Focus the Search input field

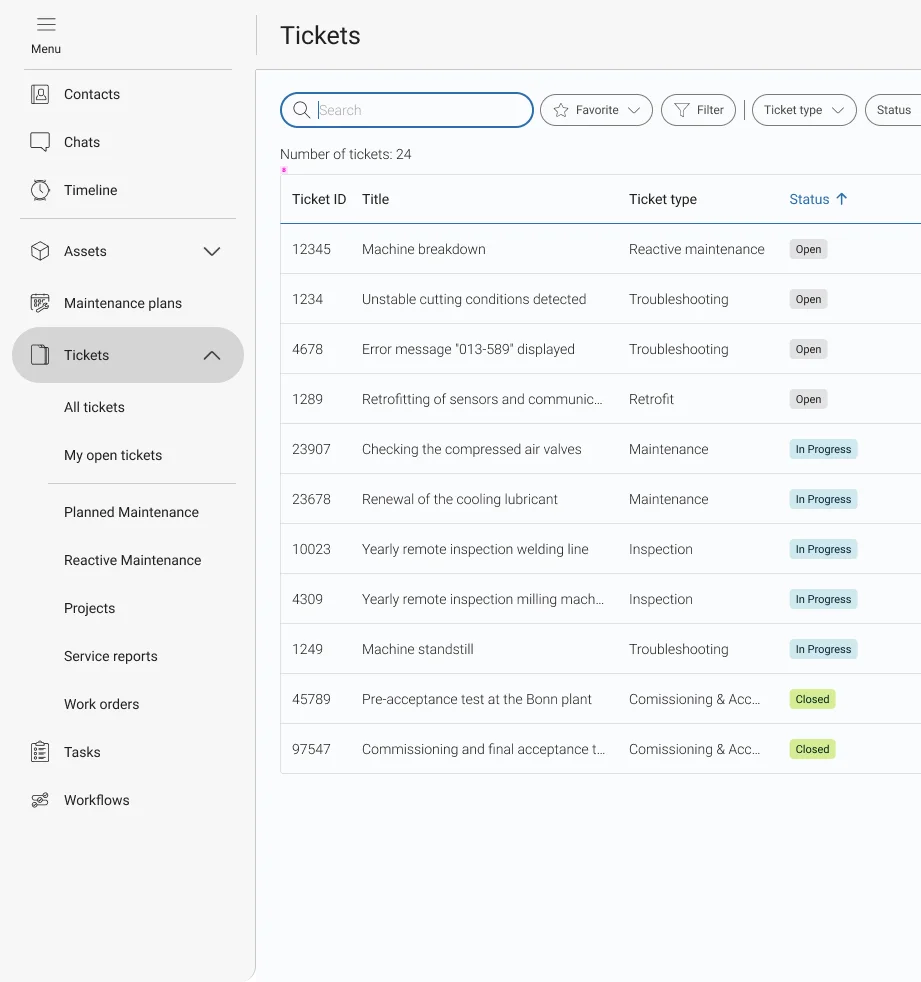407,110
